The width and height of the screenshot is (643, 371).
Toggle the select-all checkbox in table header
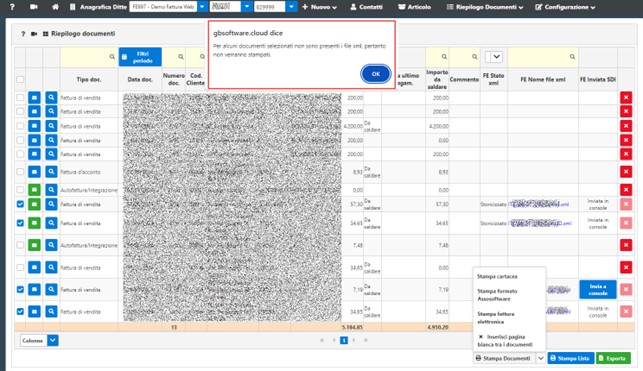(20, 80)
